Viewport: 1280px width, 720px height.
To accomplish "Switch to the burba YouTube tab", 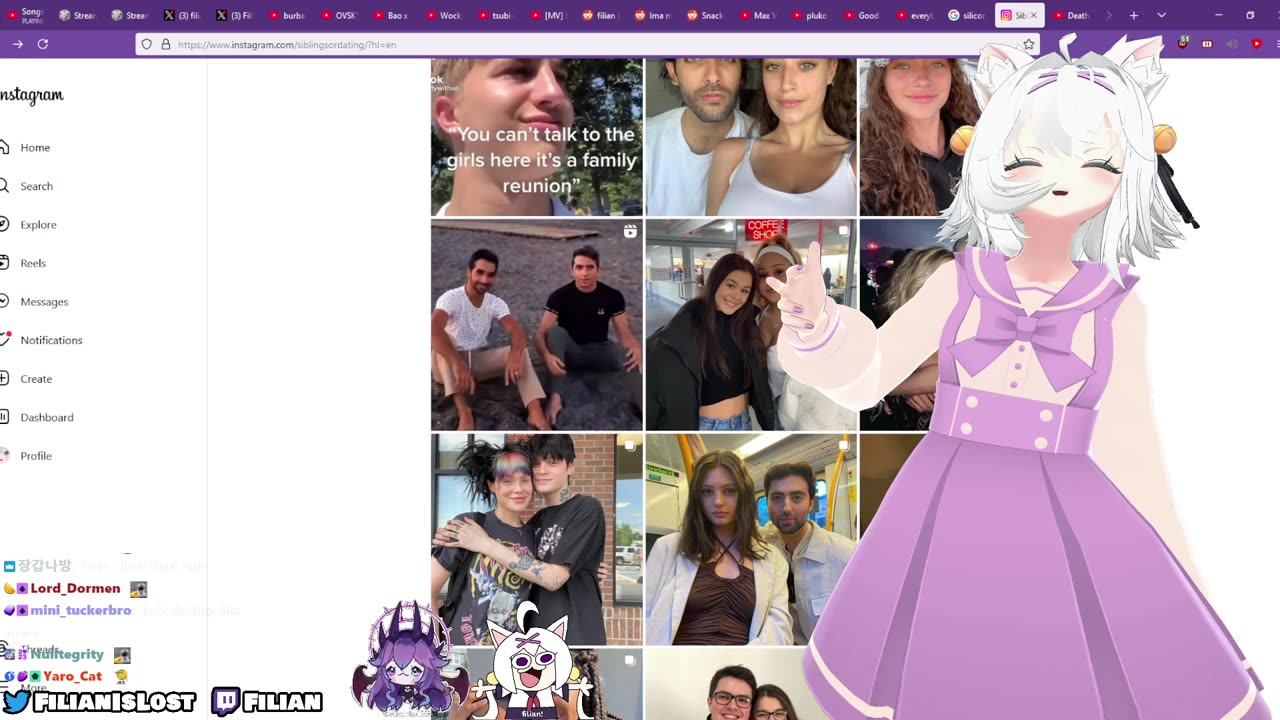I will tap(287, 15).
